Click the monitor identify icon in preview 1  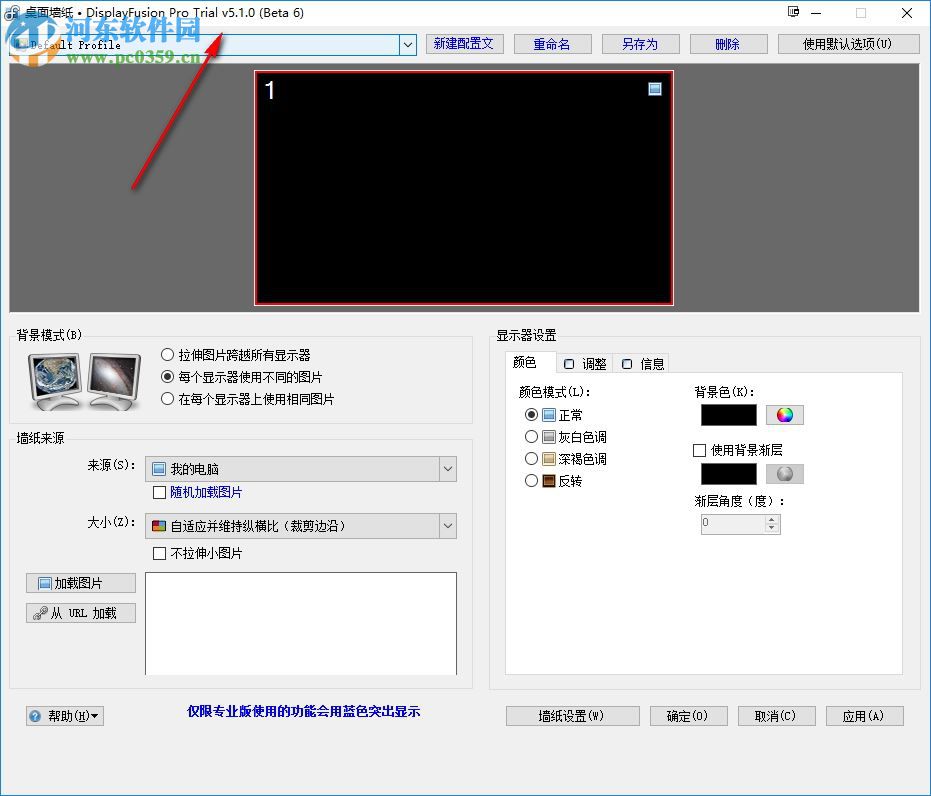[x=655, y=89]
